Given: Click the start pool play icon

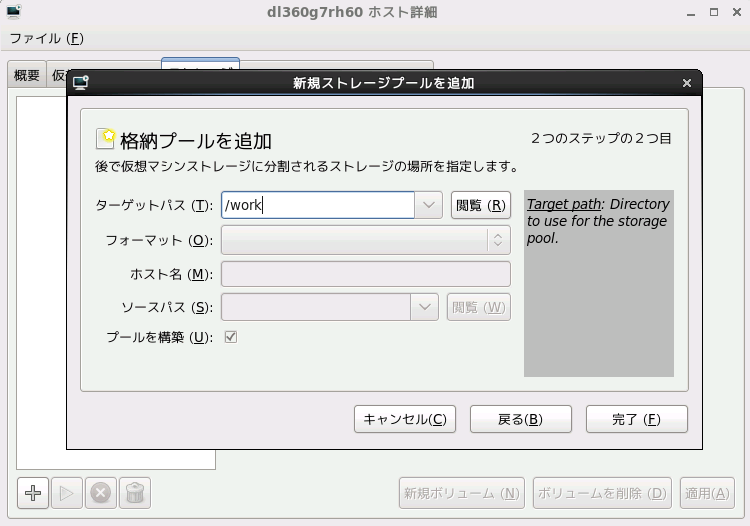Looking at the screenshot, I should pyautogui.click(x=66, y=493).
